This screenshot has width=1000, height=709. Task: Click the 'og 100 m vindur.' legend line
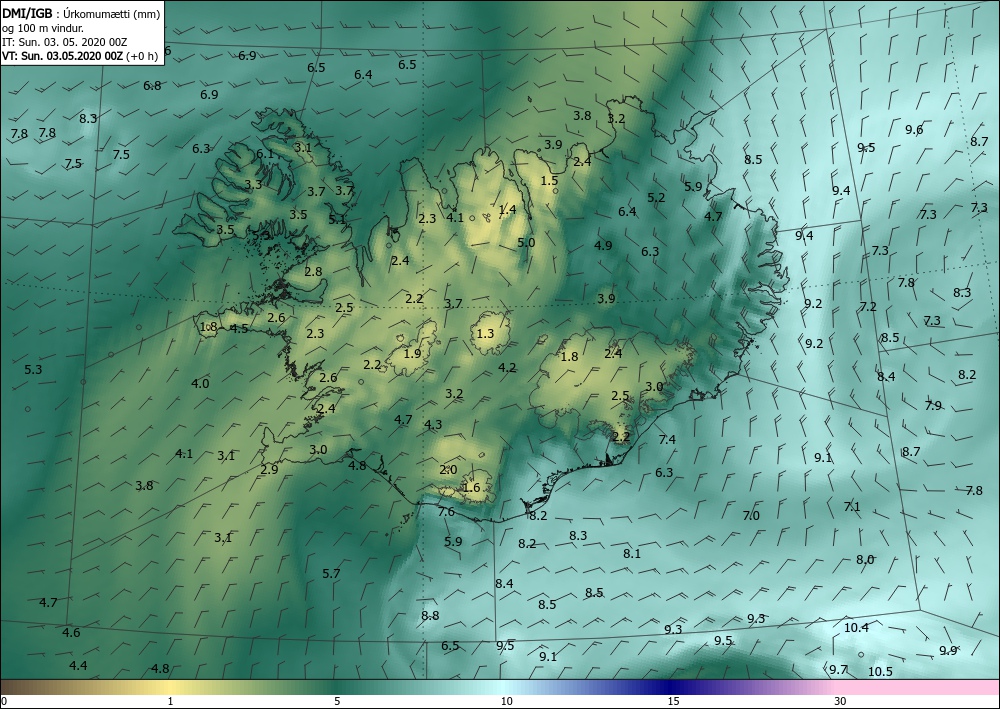pyautogui.click(x=43, y=27)
